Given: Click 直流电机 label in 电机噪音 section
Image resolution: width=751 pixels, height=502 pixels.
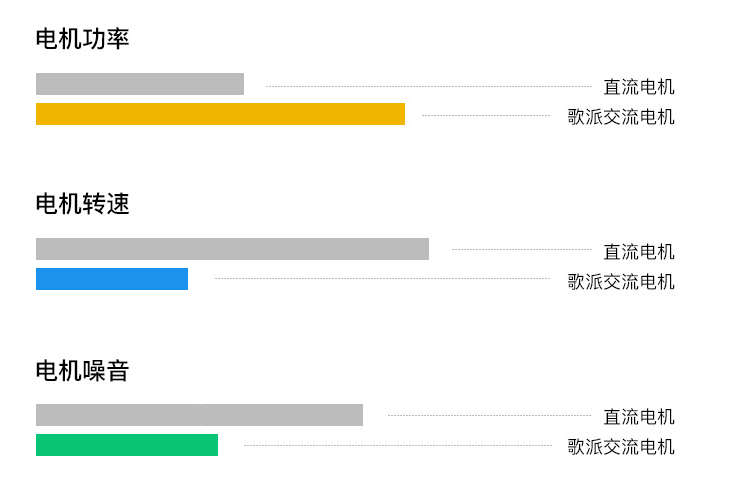Looking at the screenshot, I should [639, 417].
